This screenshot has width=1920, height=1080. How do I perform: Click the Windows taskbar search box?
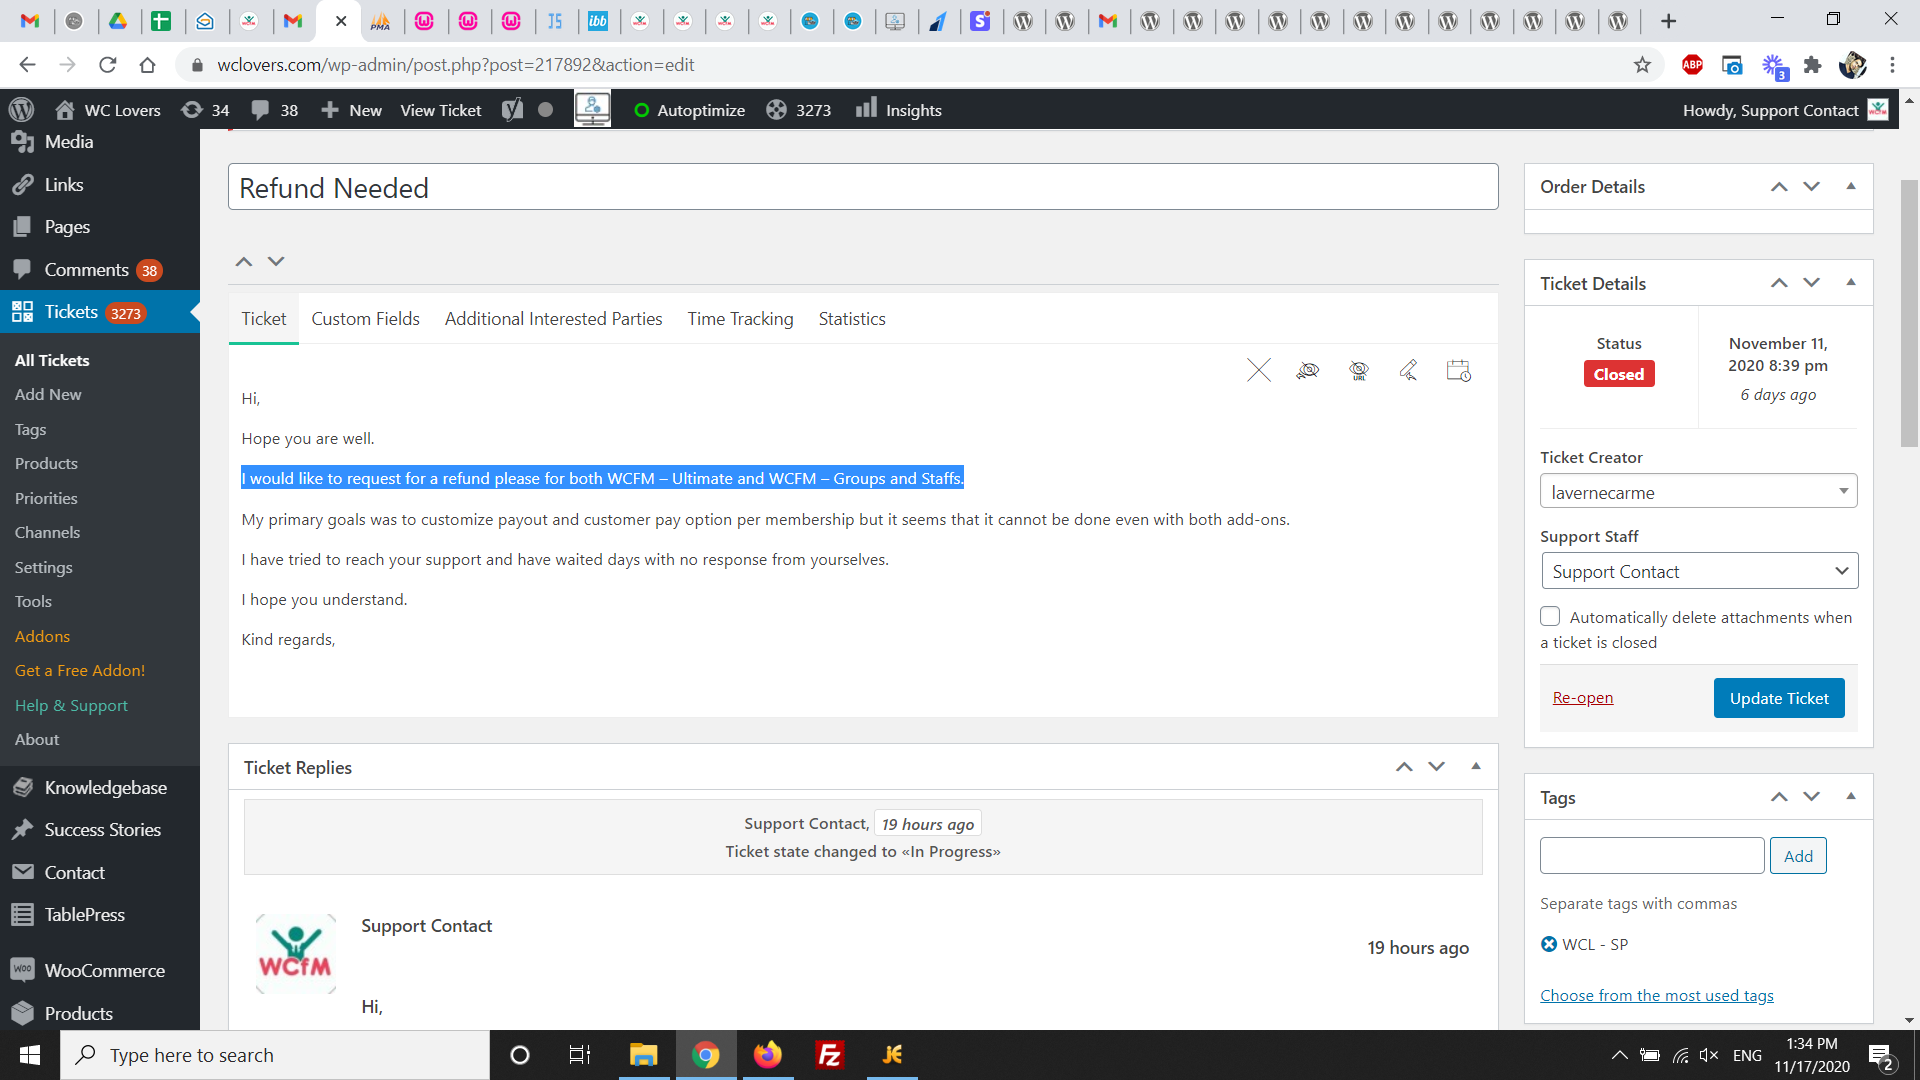click(x=275, y=1055)
